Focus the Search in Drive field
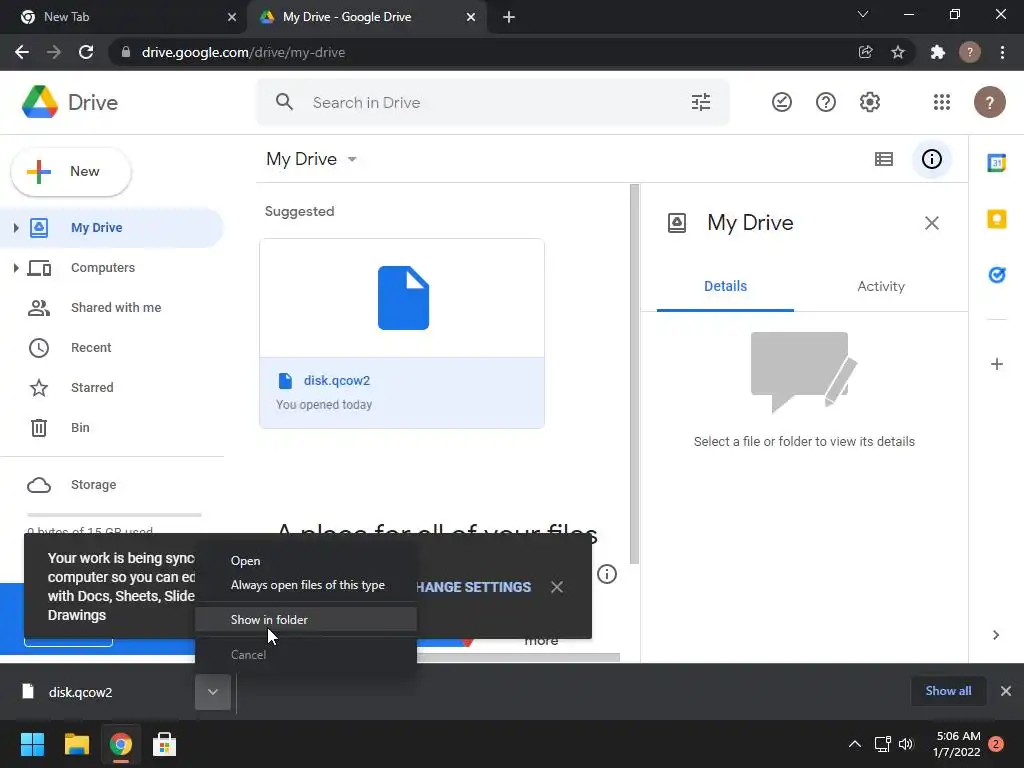Screen dimensions: 1024x768 [x=493, y=102]
